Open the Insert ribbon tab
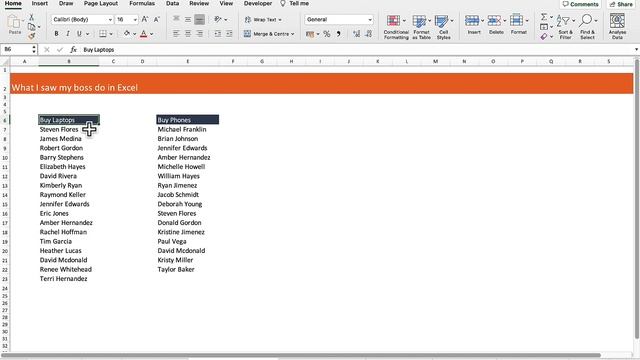Viewport: 640px width, 360px height. pos(40,3)
